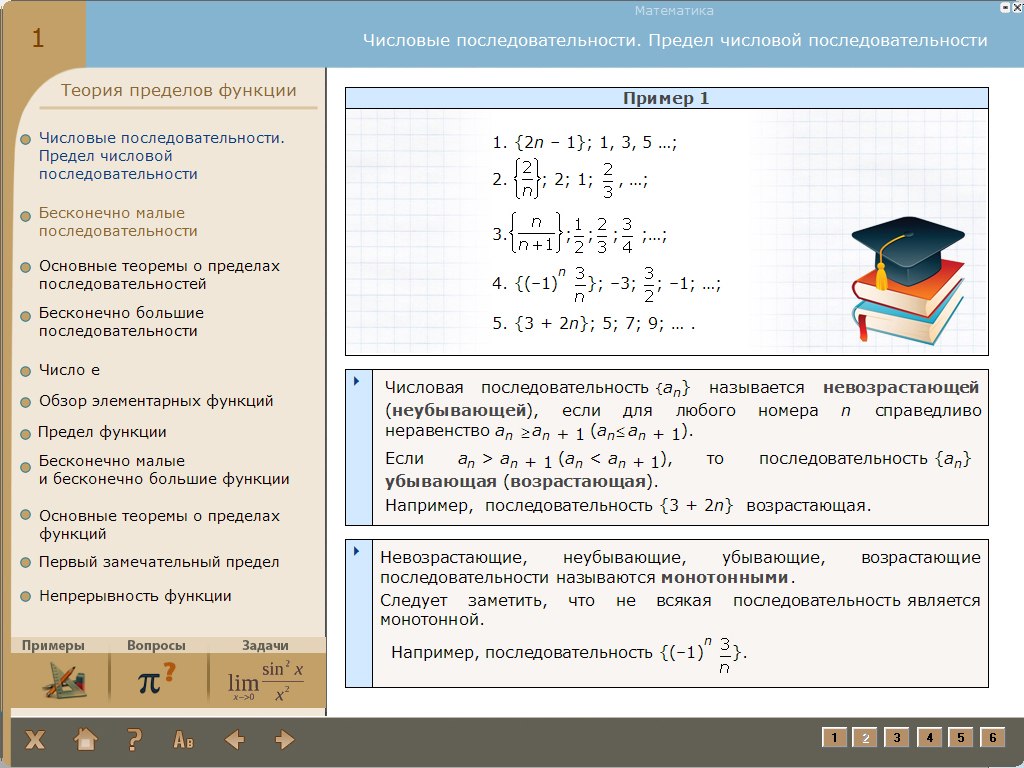Image resolution: width=1024 pixels, height=768 pixels.
Task: Go to home via the house icon
Action: 86,740
